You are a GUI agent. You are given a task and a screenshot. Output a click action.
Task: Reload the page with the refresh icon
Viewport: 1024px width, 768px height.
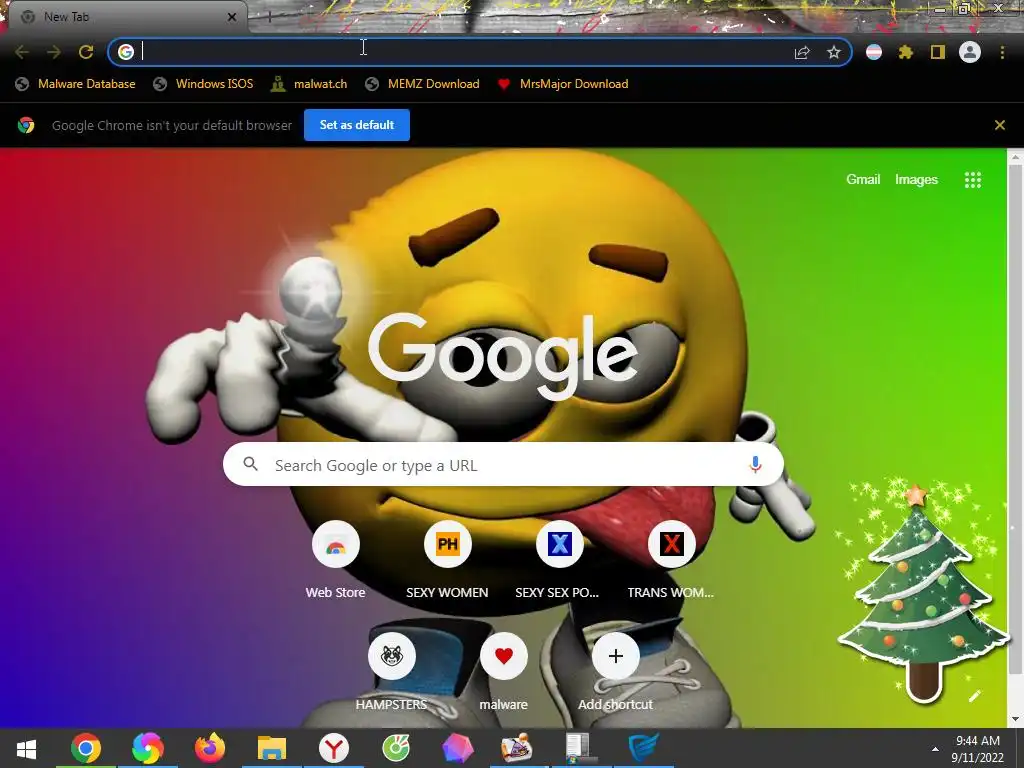86,52
